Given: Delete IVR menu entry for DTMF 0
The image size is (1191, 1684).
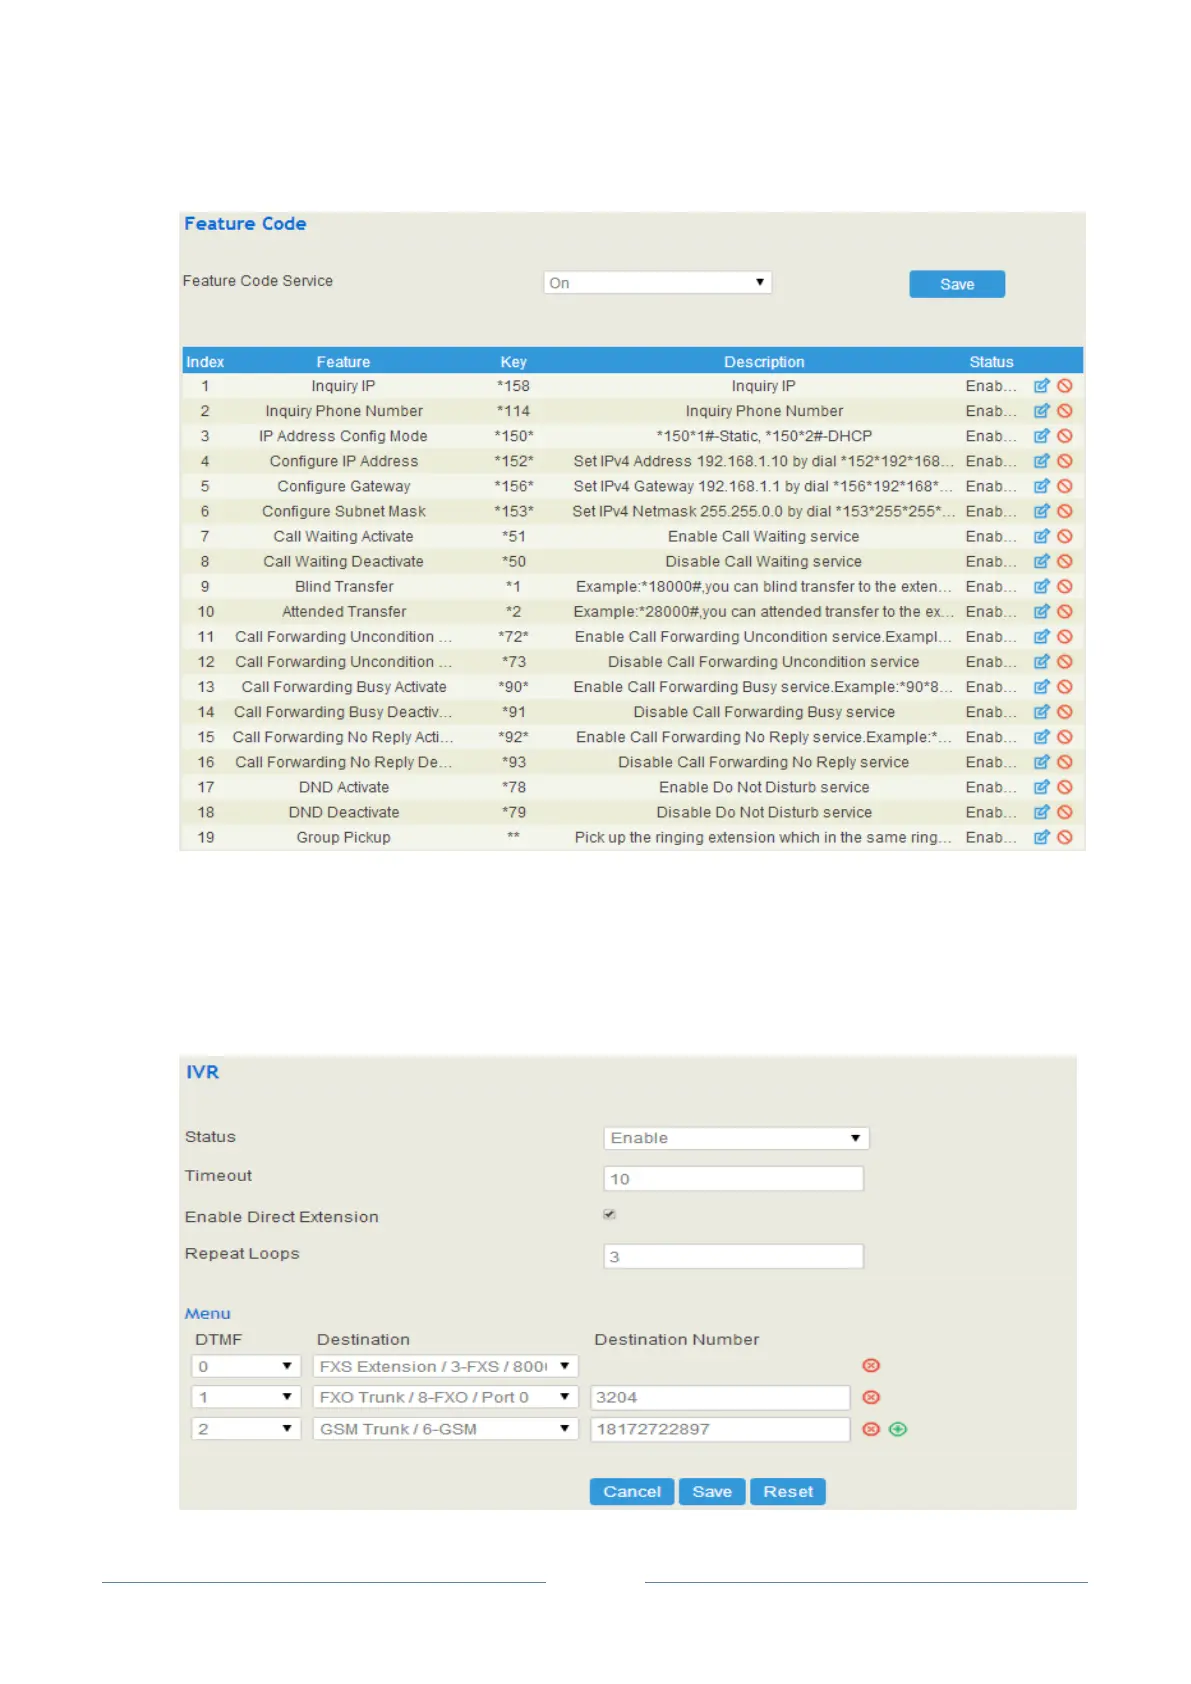Looking at the screenshot, I should click(871, 1366).
